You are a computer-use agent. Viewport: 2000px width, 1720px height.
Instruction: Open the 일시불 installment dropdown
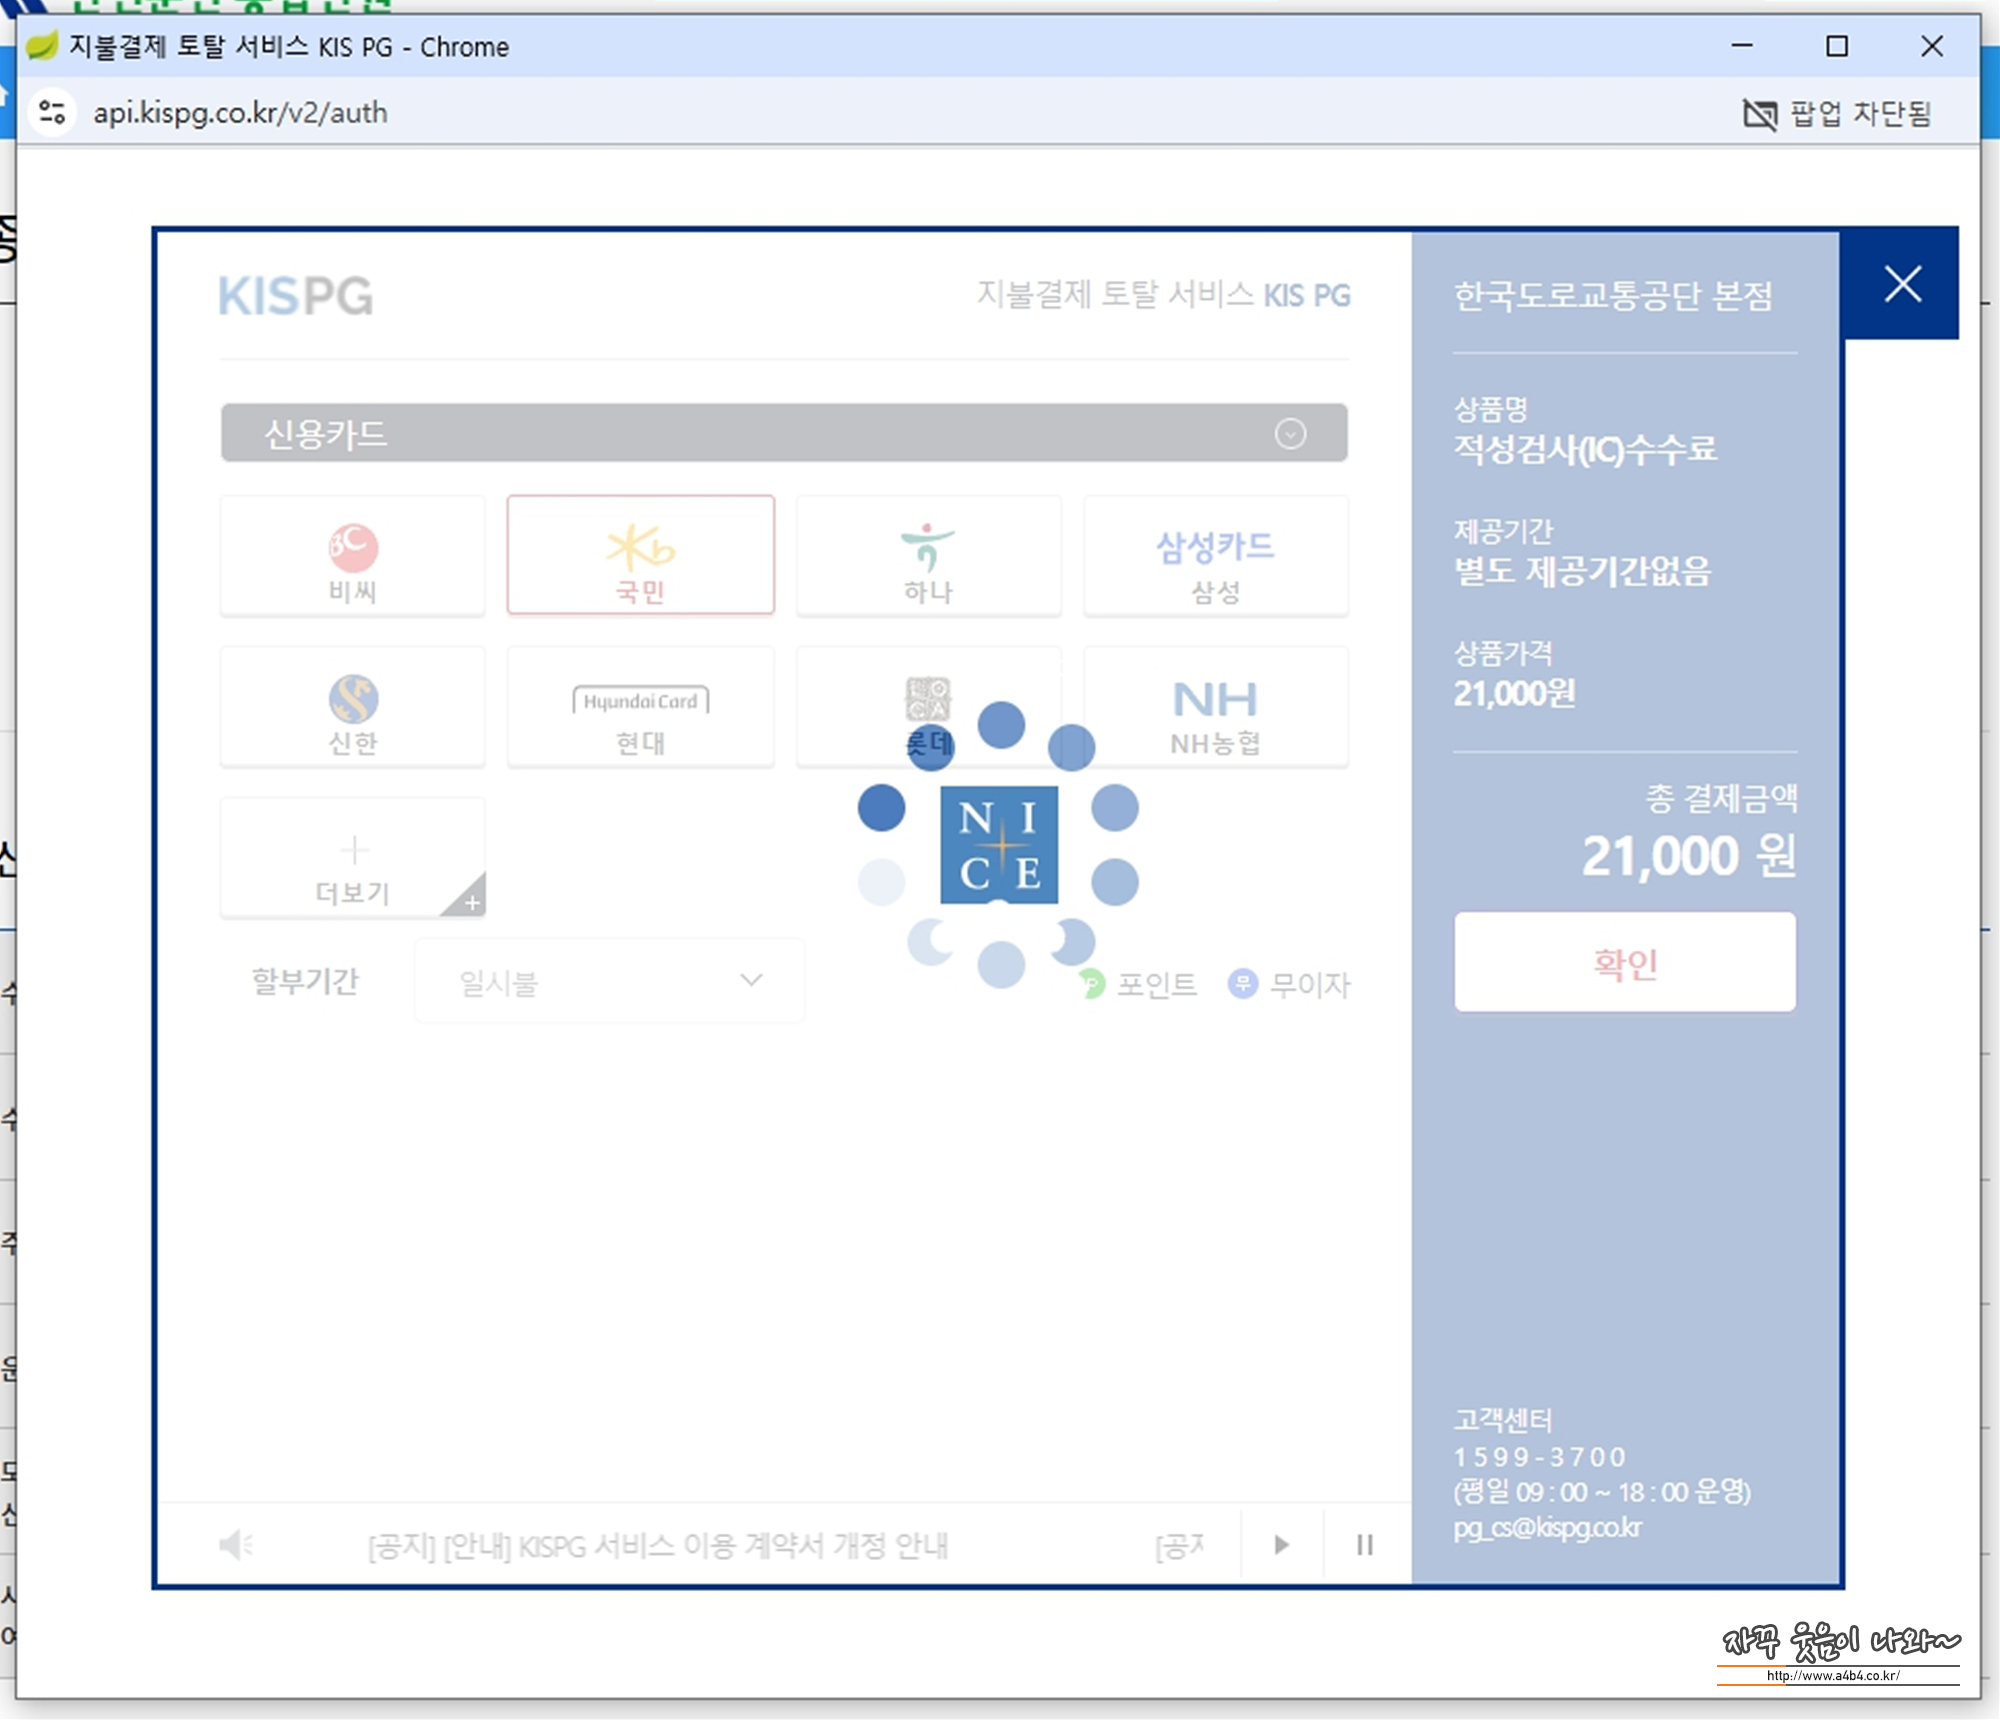609,982
